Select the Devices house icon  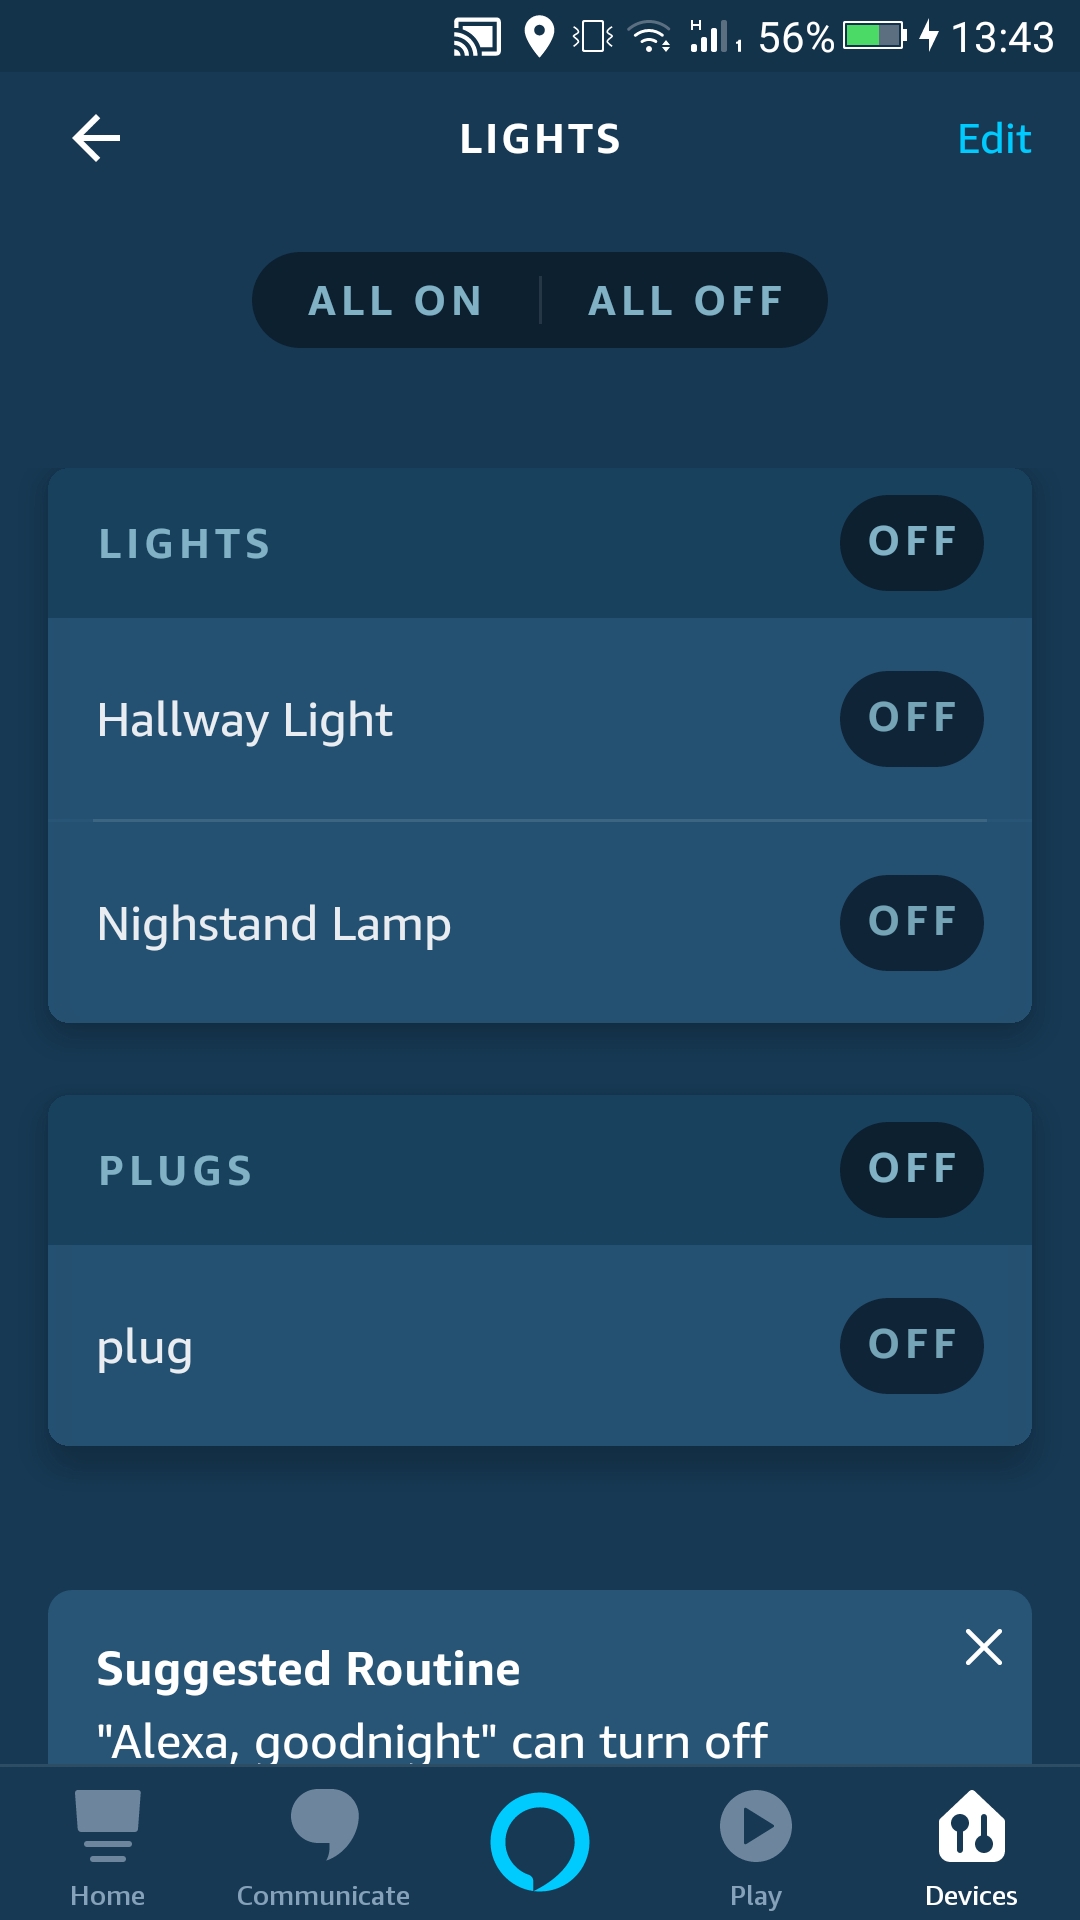pos(972,1826)
